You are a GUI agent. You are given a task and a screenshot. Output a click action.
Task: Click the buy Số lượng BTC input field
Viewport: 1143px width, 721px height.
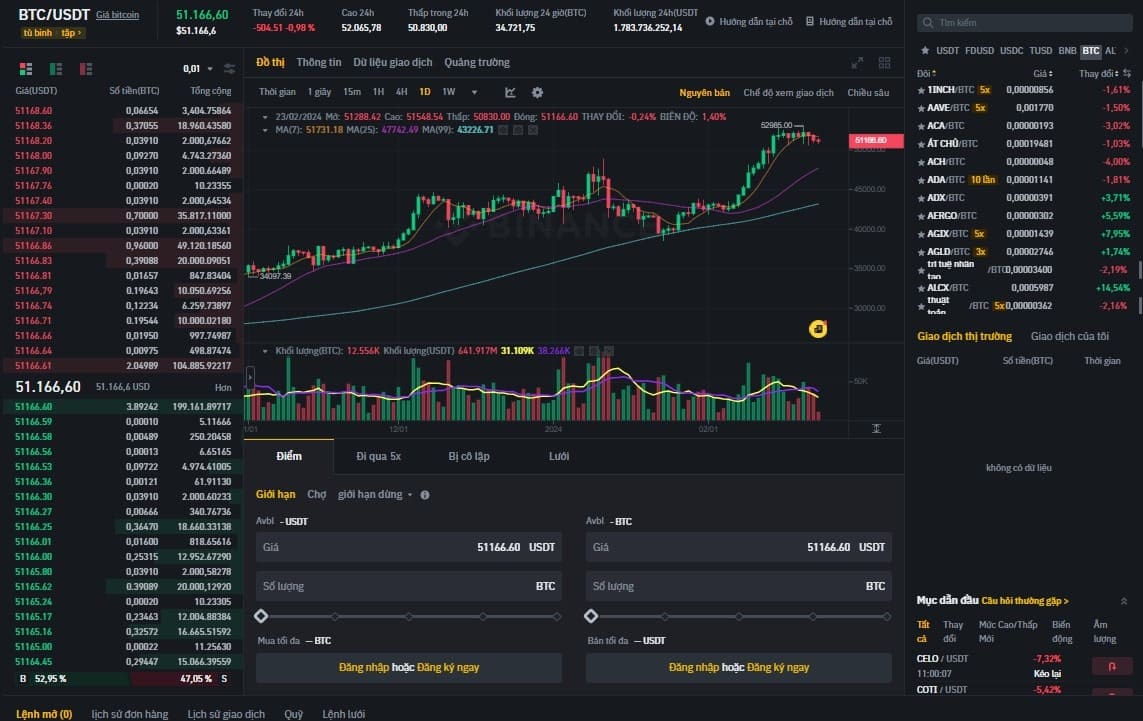tap(409, 586)
